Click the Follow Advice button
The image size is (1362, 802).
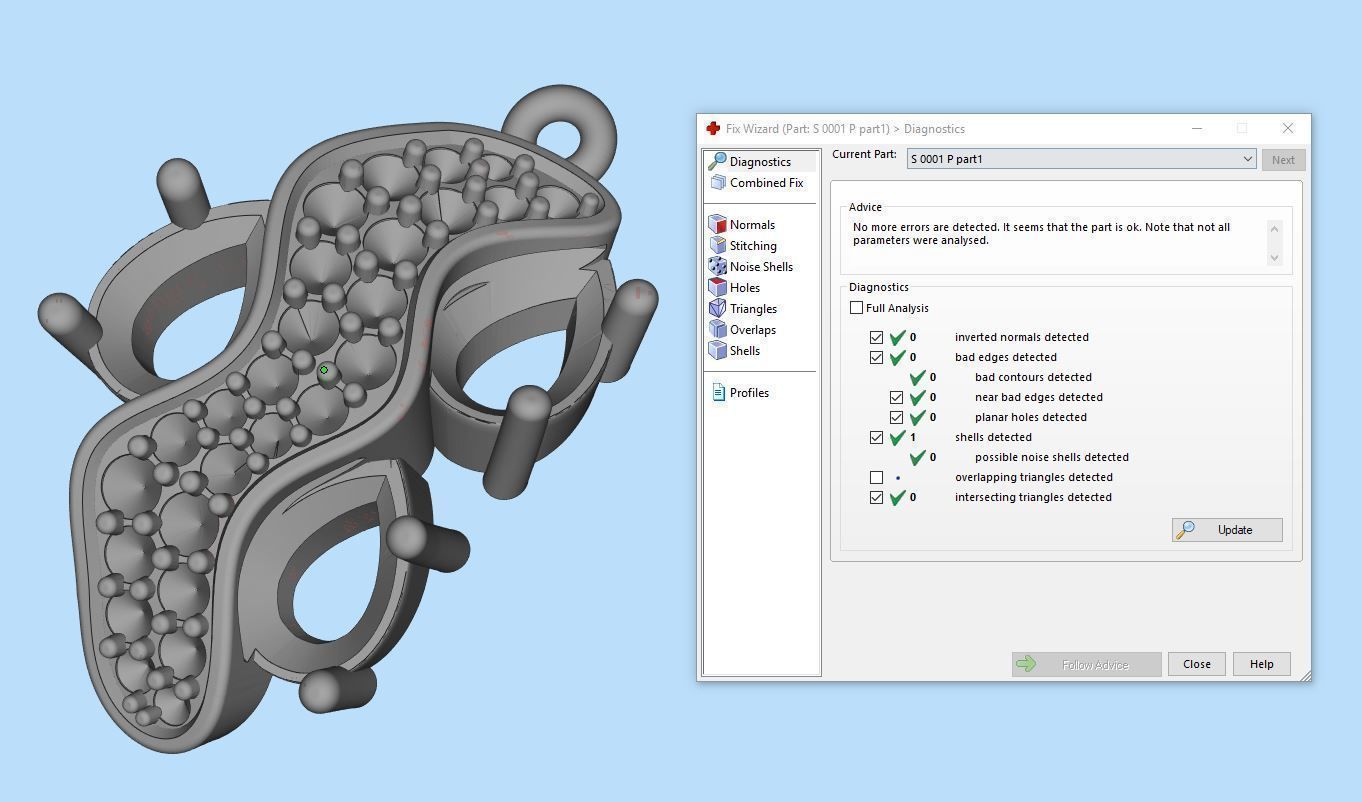pos(1086,664)
